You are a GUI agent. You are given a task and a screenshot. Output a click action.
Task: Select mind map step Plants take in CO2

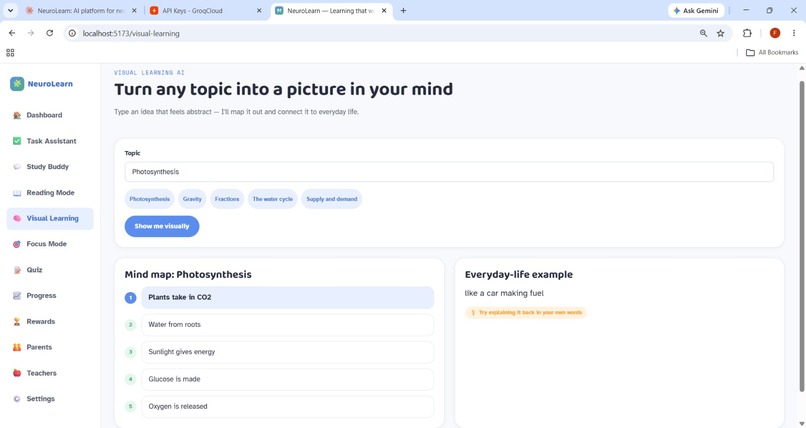[288, 297]
